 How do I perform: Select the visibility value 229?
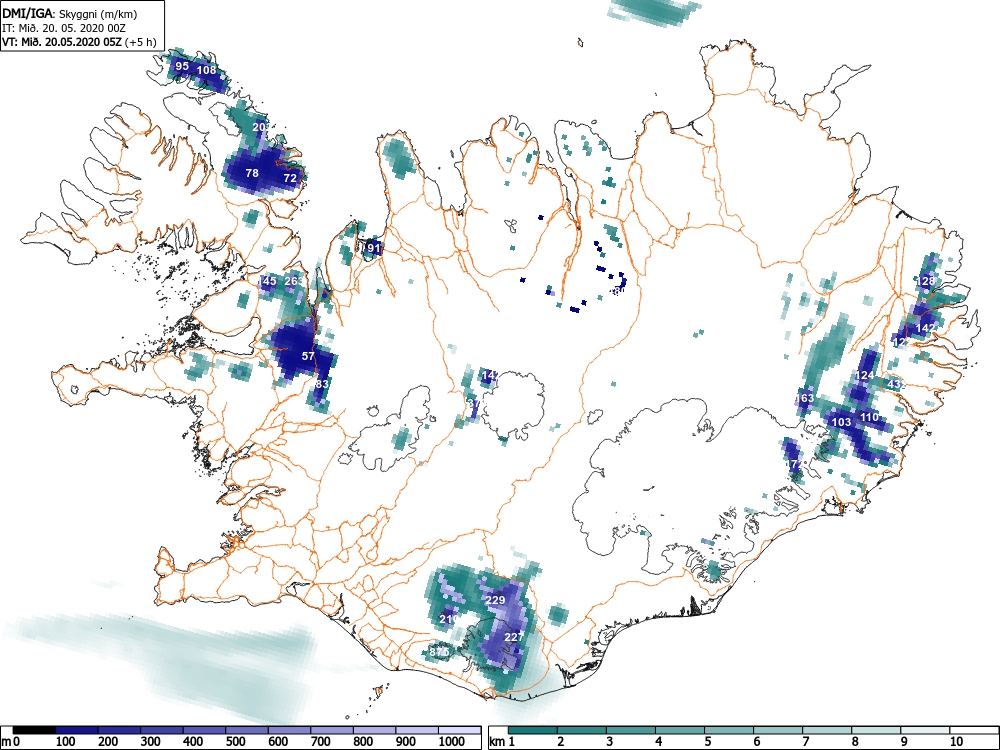click(496, 600)
